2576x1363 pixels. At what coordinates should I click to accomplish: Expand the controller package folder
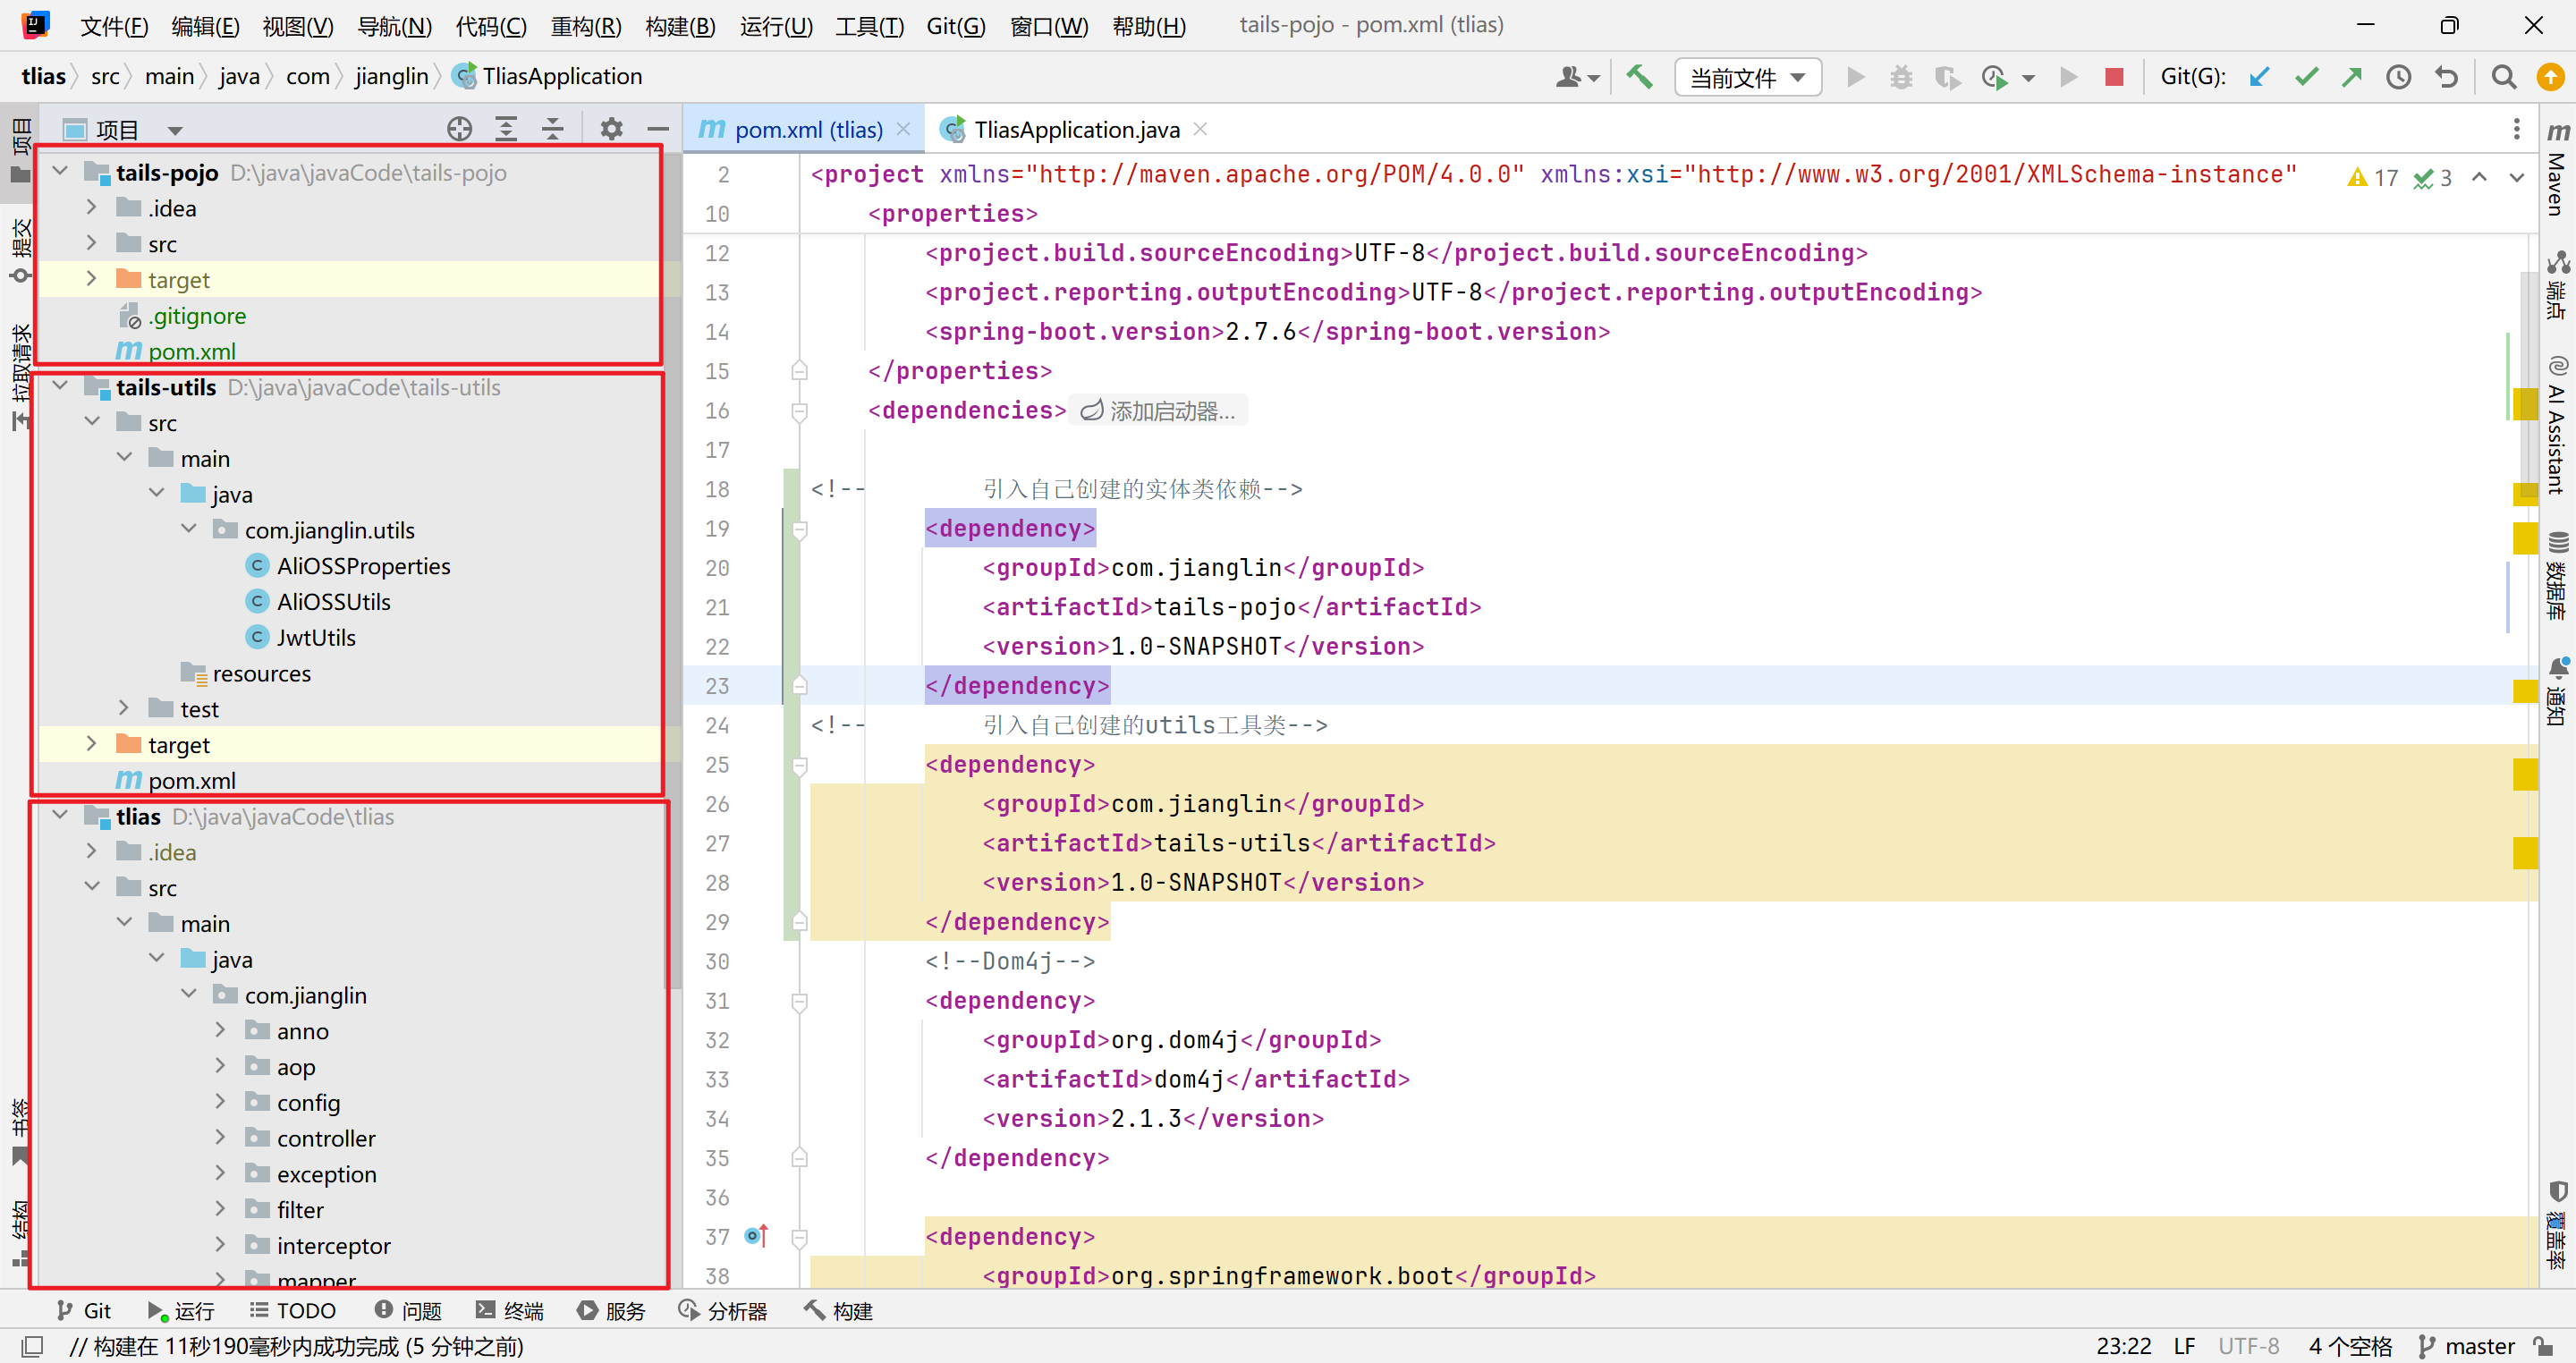221,1138
